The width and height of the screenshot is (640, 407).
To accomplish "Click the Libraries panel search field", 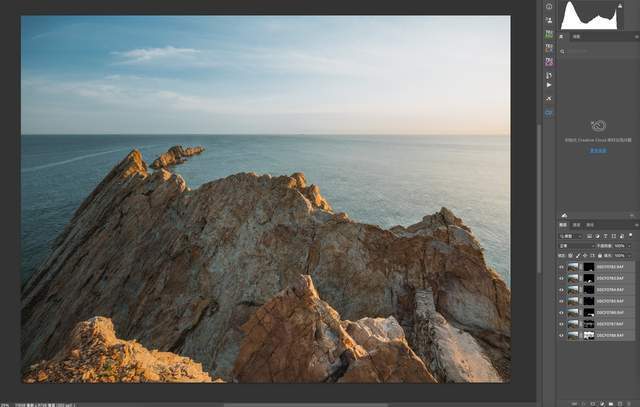I will coord(598,51).
